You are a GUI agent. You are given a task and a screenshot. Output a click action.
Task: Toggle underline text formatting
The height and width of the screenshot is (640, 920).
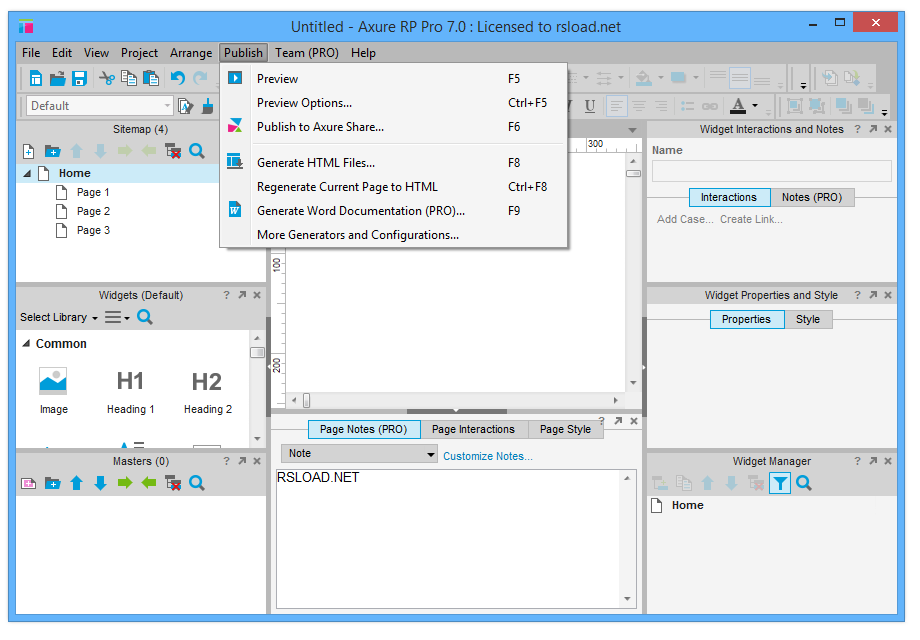click(590, 106)
